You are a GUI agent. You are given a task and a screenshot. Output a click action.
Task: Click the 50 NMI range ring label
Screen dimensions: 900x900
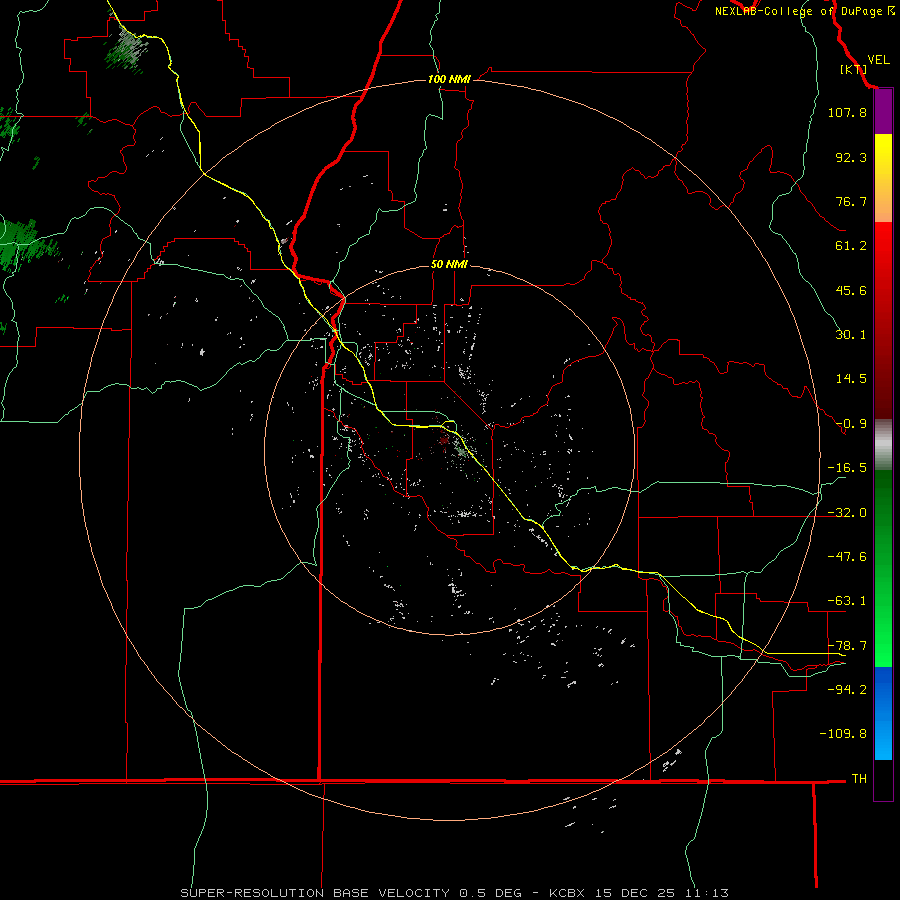pyautogui.click(x=449, y=264)
